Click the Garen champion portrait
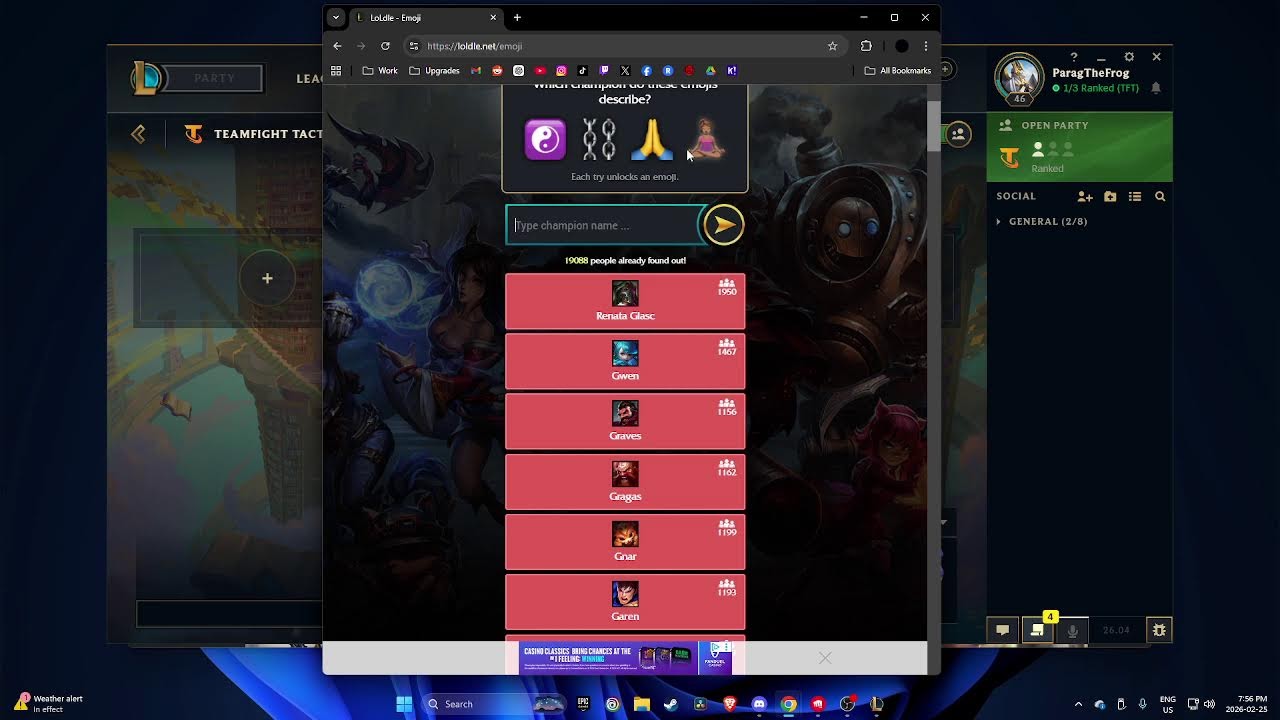Viewport: 1280px width, 720px height. (625, 594)
